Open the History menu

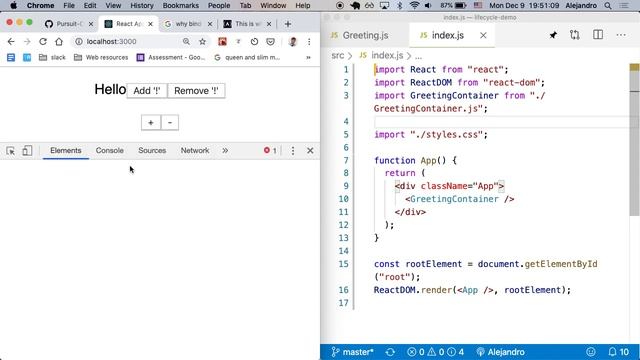pyautogui.click(x=142, y=6)
